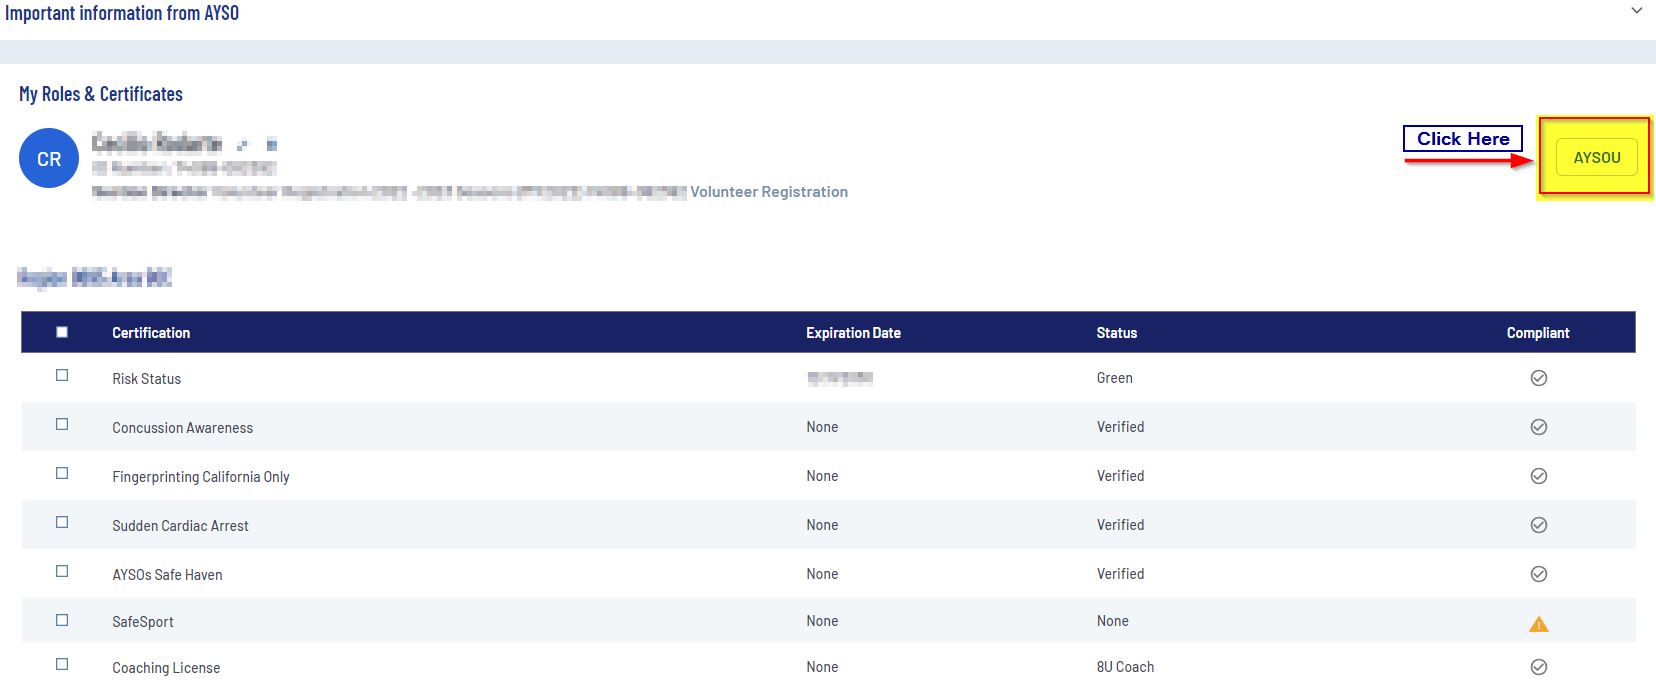Check the Risk Status row checkbox

click(62, 375)
